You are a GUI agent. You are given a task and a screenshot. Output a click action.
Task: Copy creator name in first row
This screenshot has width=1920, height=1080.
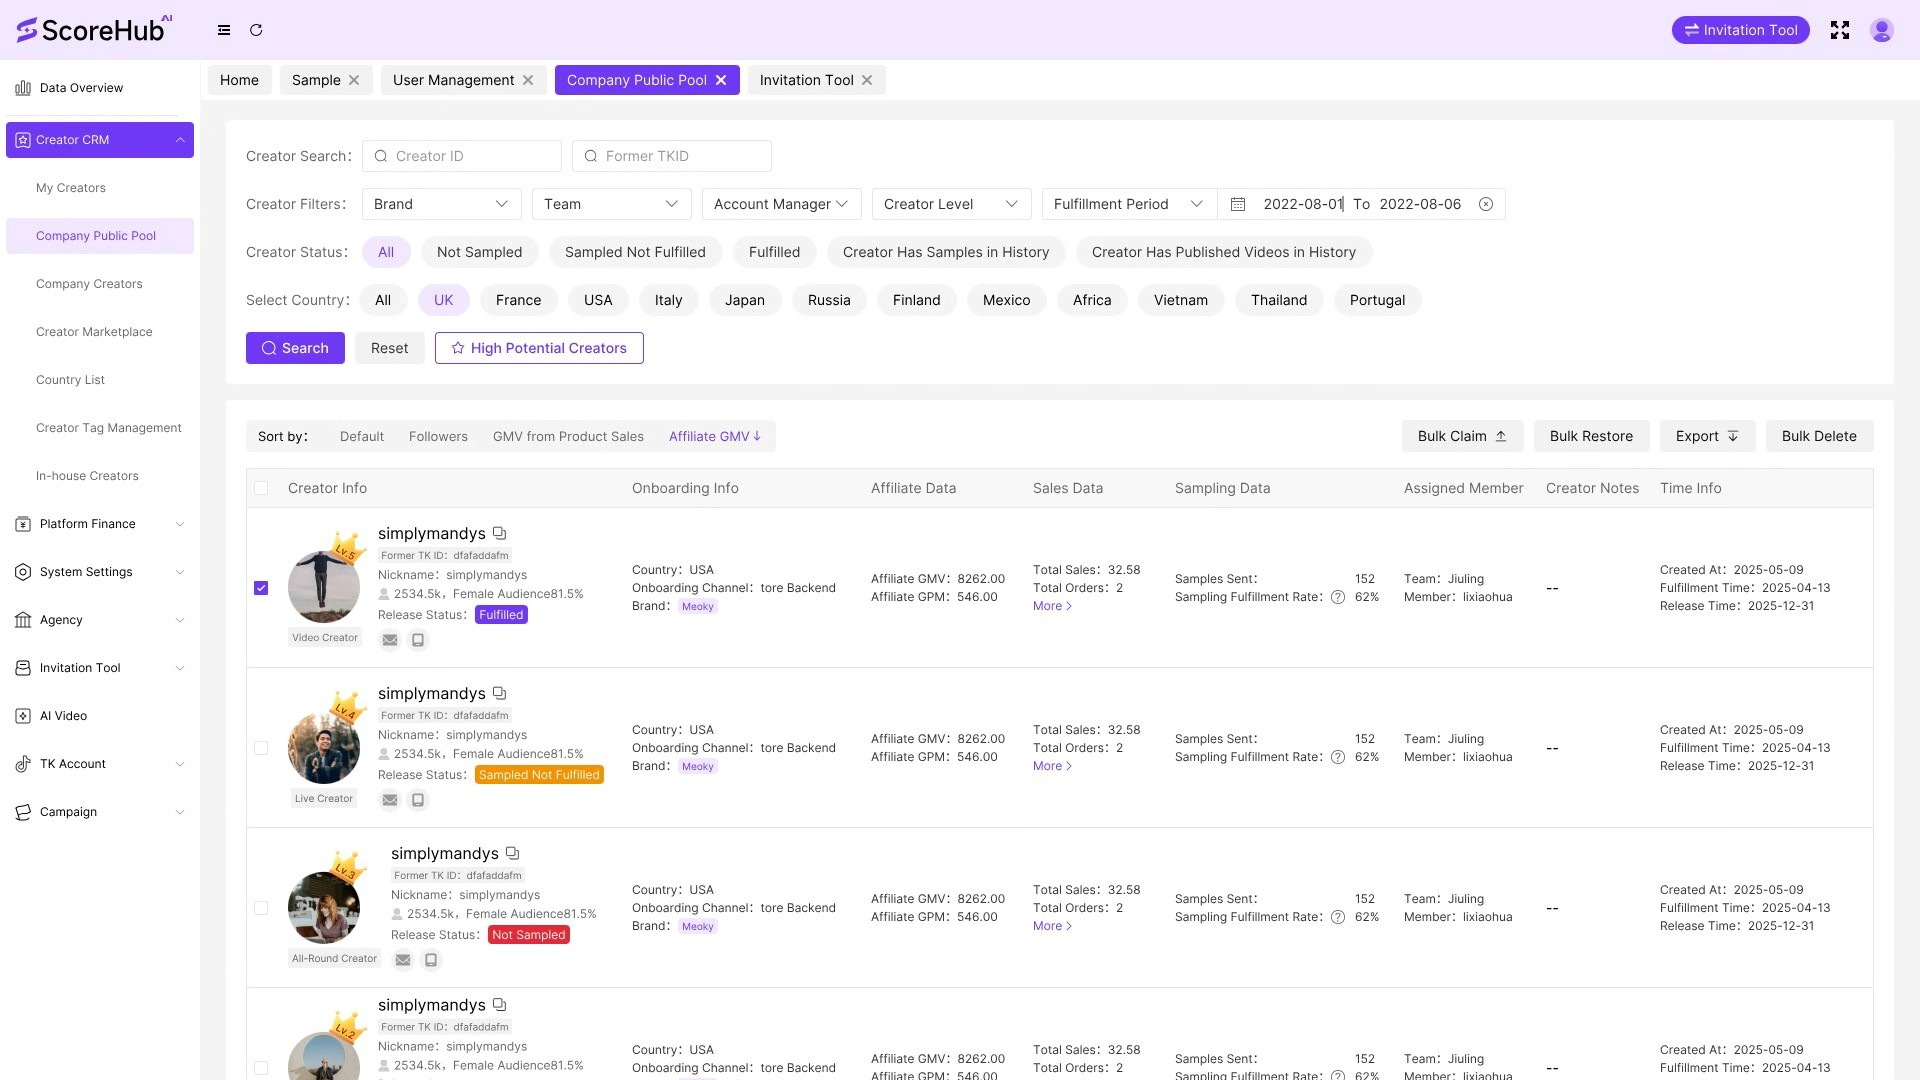[x=499, y=534]
